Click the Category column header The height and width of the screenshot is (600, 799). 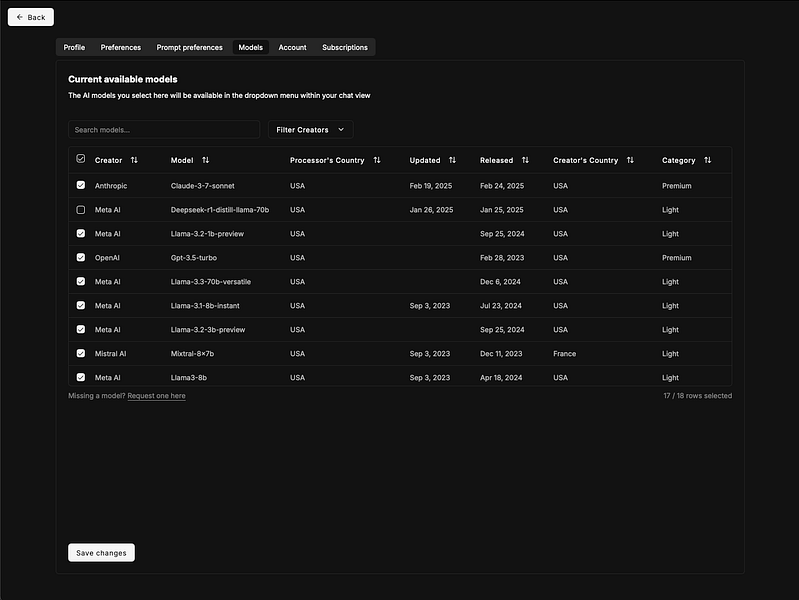[x=678, y=160]
